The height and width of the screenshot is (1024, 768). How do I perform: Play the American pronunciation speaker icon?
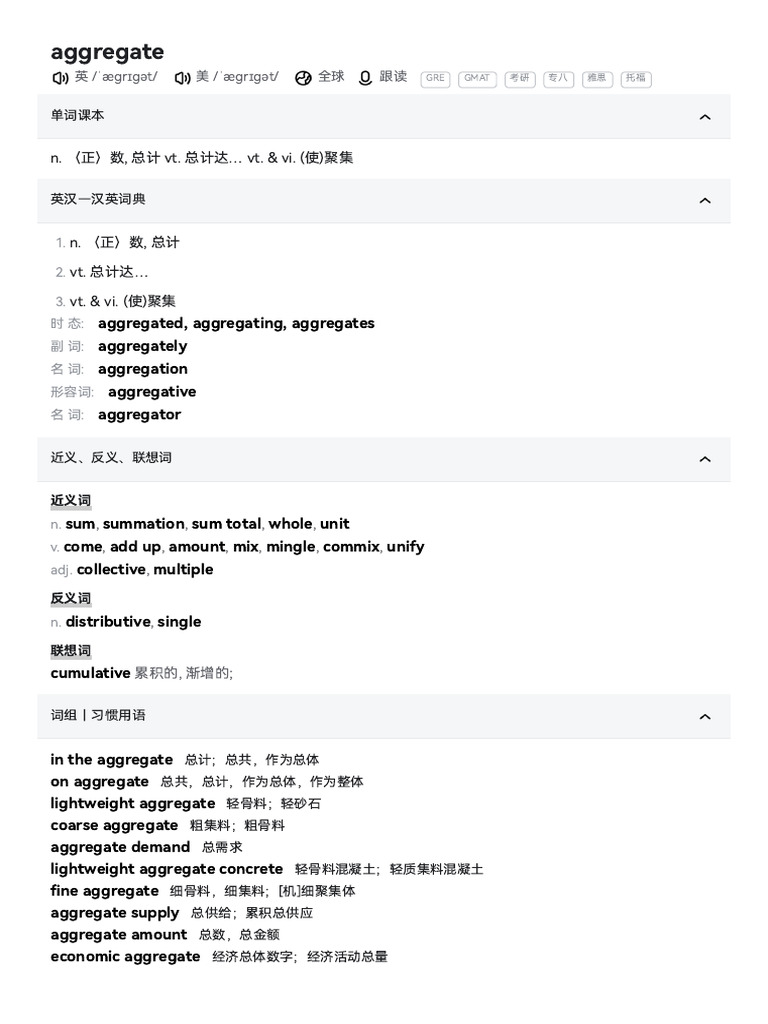pos(182,78)
